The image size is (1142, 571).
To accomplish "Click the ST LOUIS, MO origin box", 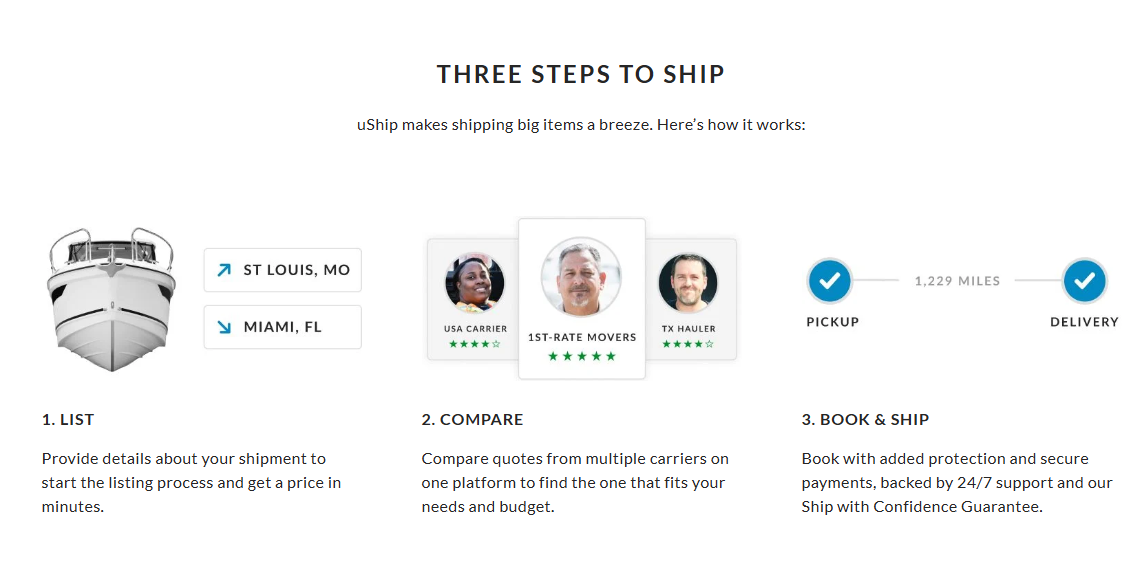I will [x=283, y=270].
